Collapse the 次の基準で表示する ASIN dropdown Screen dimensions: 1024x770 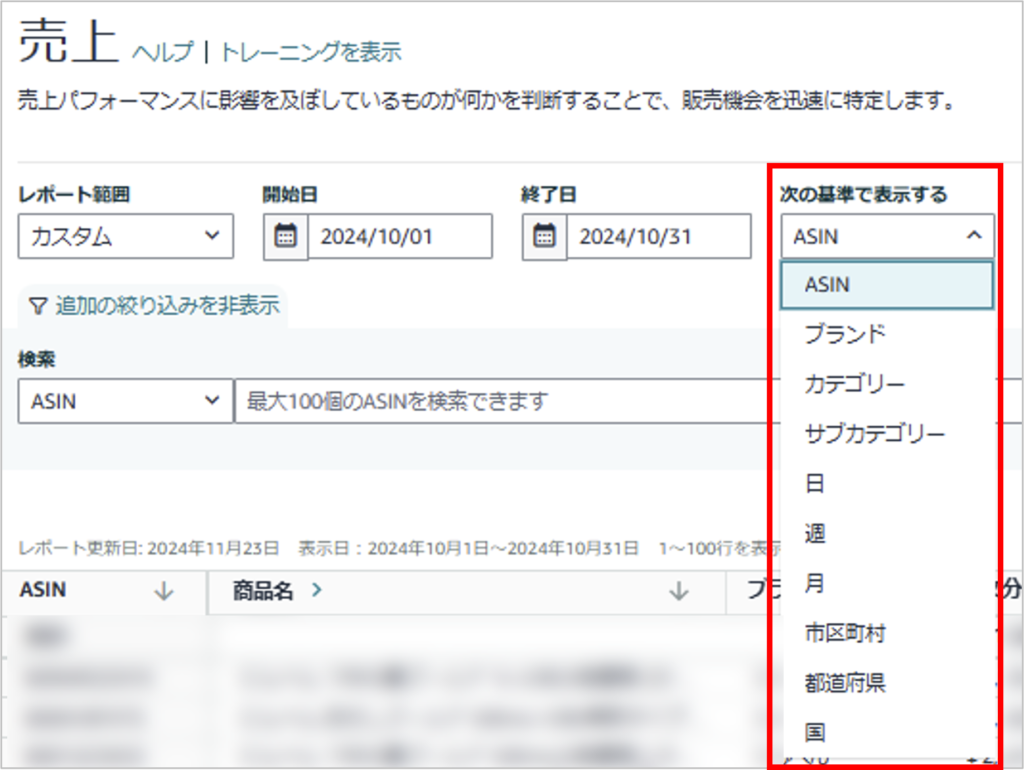click(x=887, y=236)
